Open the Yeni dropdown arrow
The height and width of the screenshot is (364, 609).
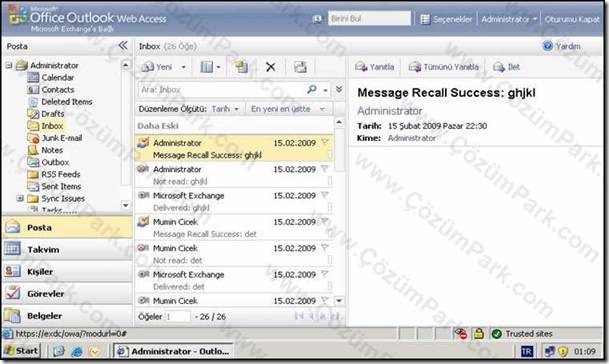point(184,67)
